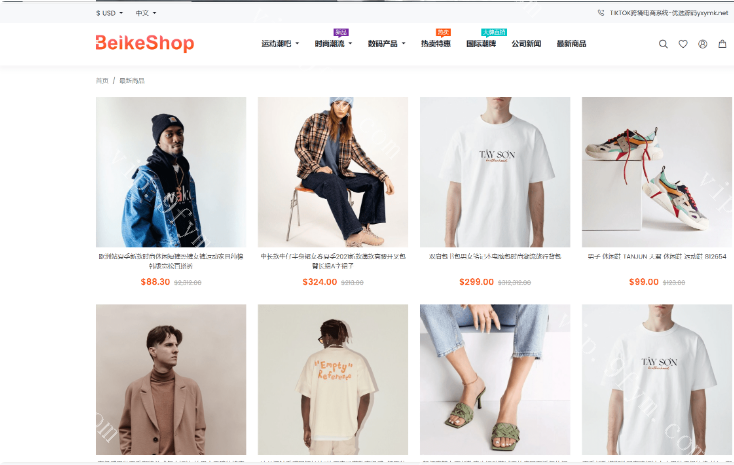Viewport: 734px width, 465px height.
Task: Go to 最新商品 in navigation
Action: (x=571, y=44)
